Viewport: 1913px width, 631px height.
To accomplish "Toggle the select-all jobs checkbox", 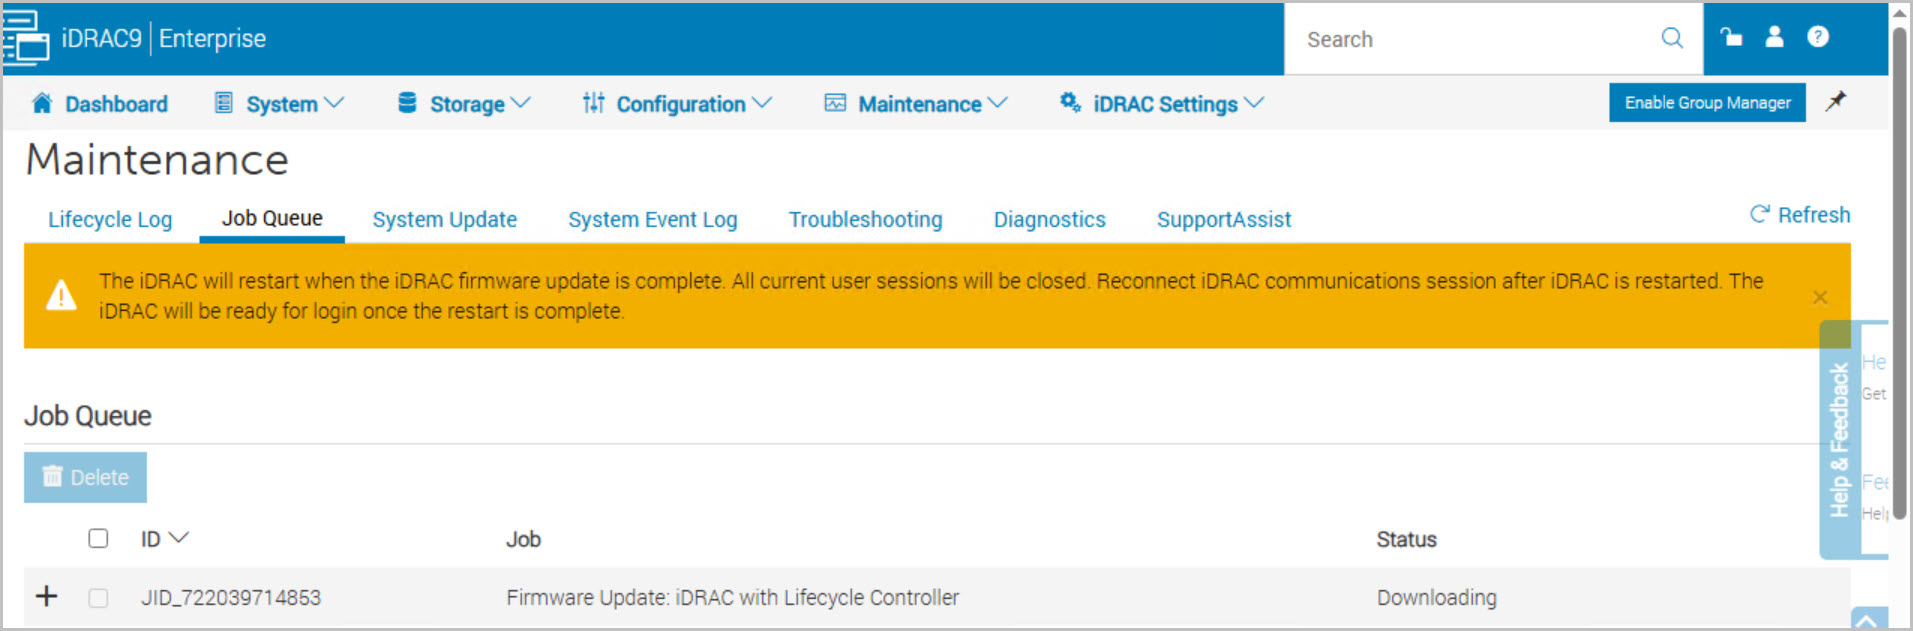I will coord(98,539).
